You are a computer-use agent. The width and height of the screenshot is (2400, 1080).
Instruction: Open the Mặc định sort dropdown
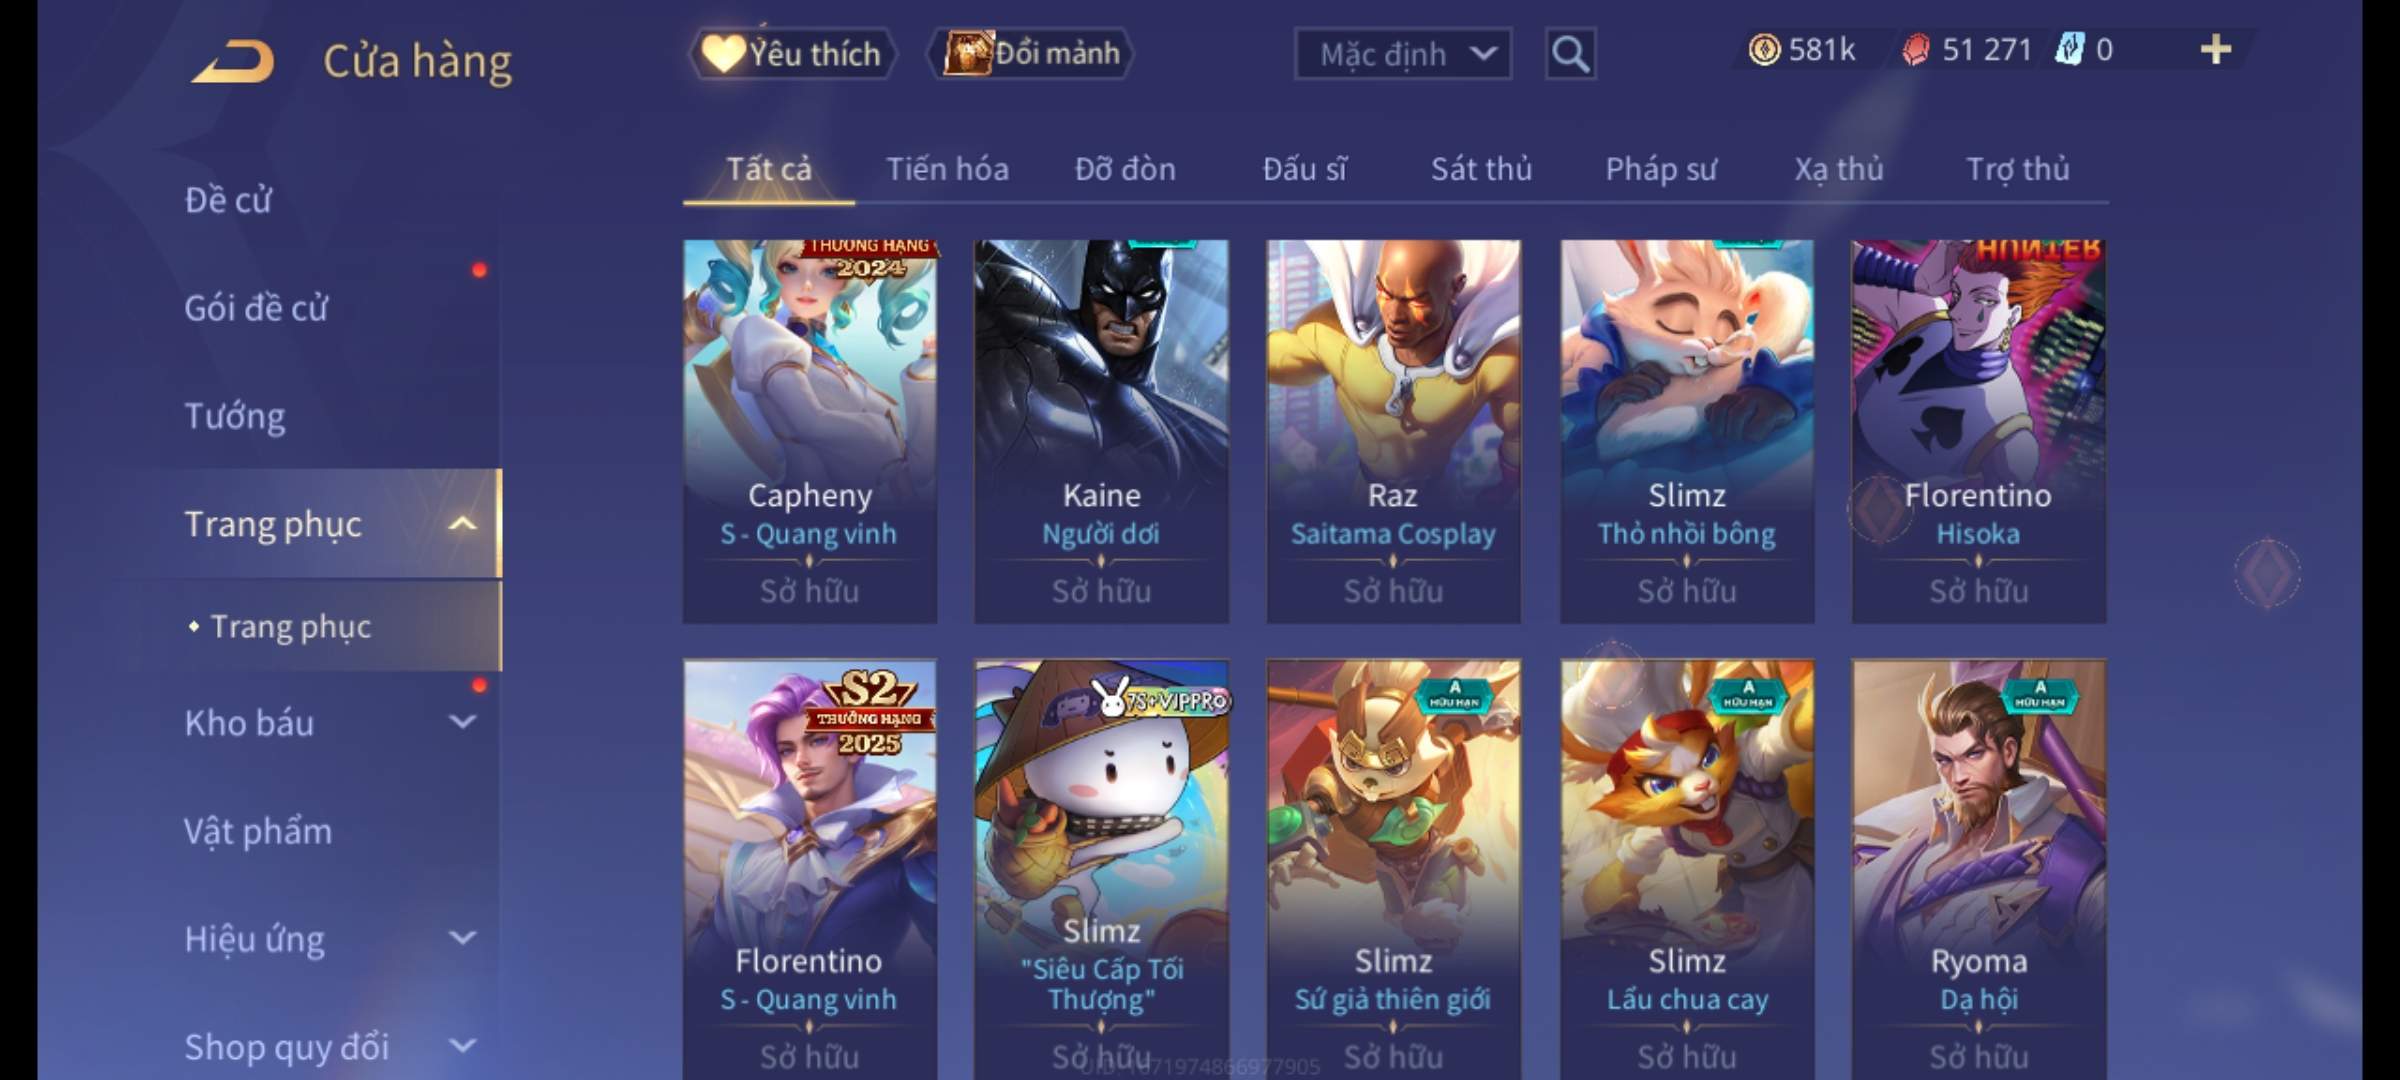point(1403,54)
